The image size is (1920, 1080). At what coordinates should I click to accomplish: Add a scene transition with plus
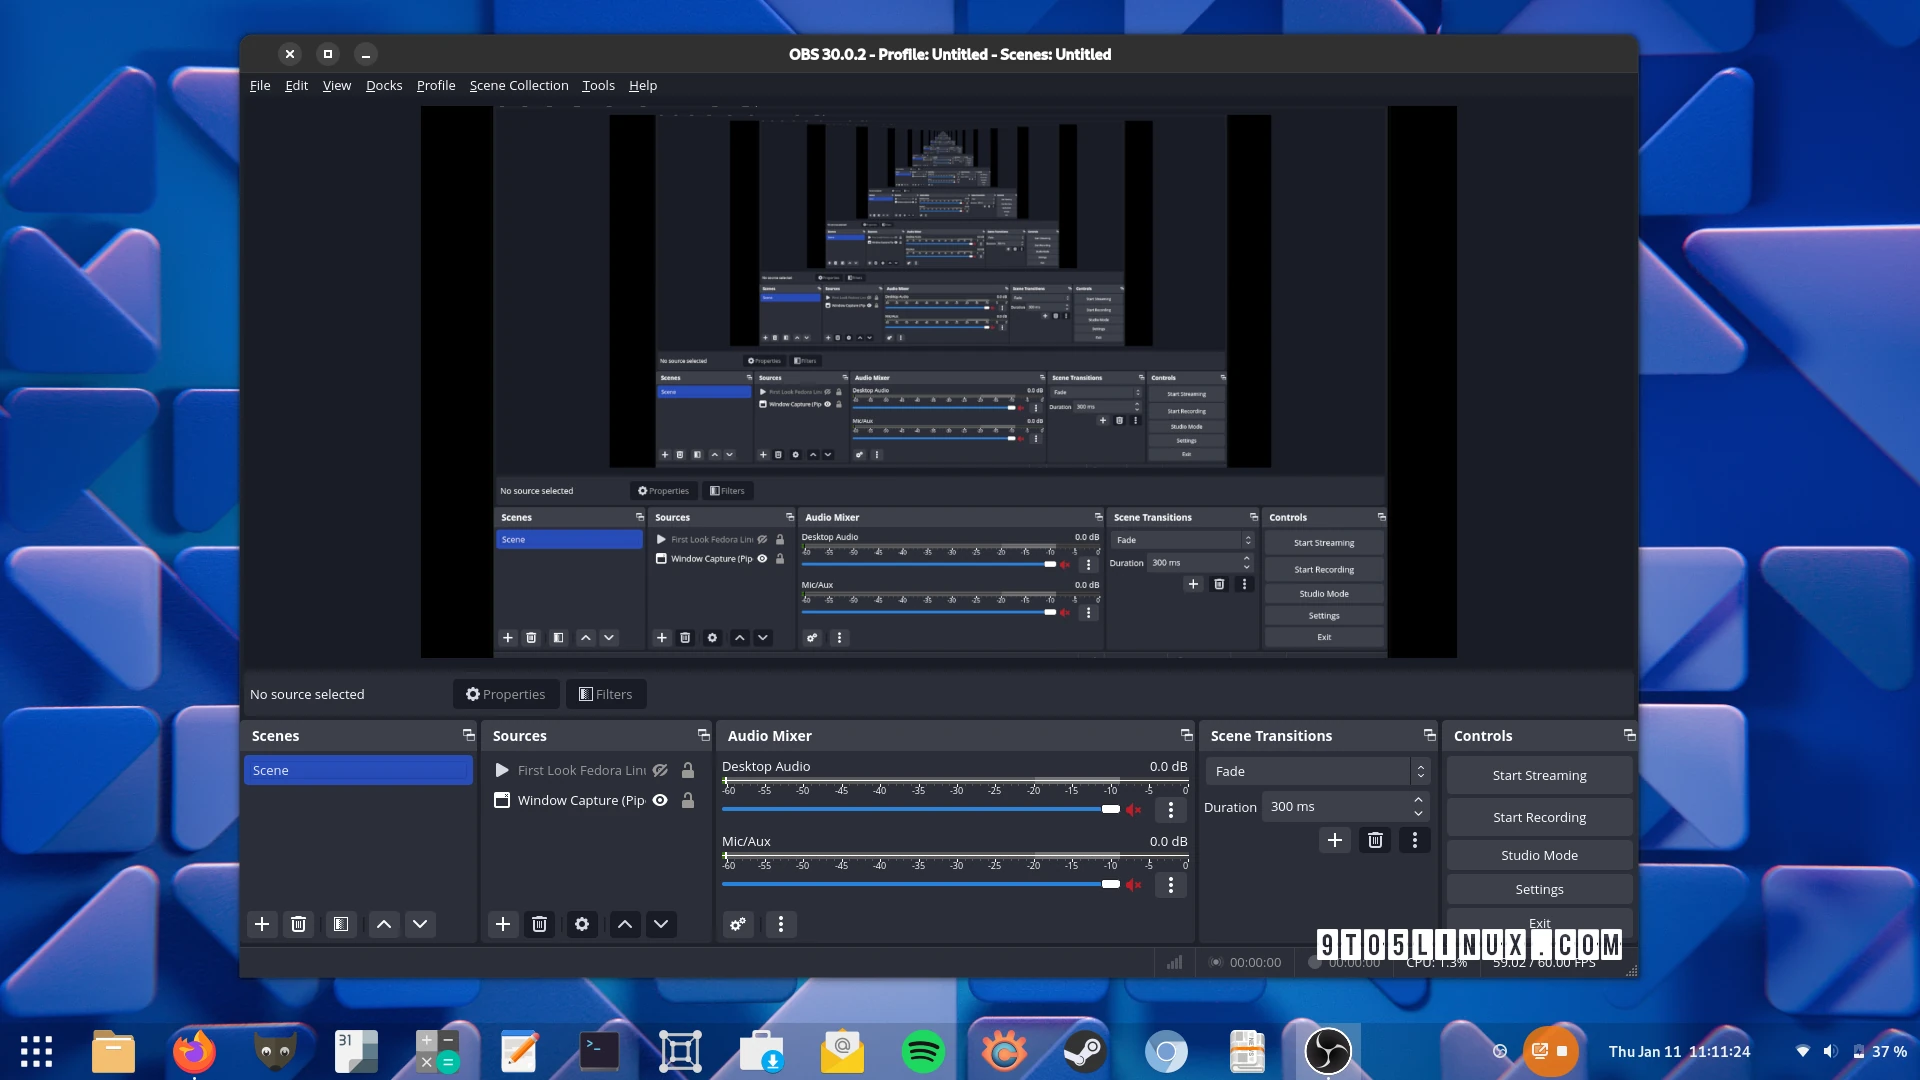tap(1335, 840)
